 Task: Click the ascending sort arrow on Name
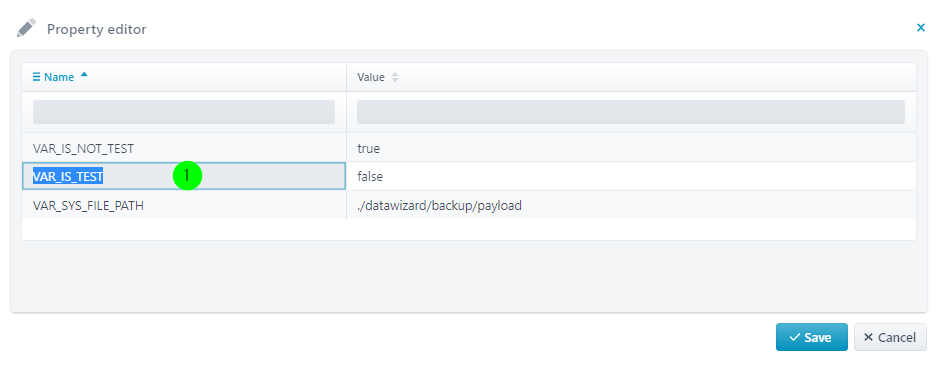pyautogui.click(x=84, y=75)
